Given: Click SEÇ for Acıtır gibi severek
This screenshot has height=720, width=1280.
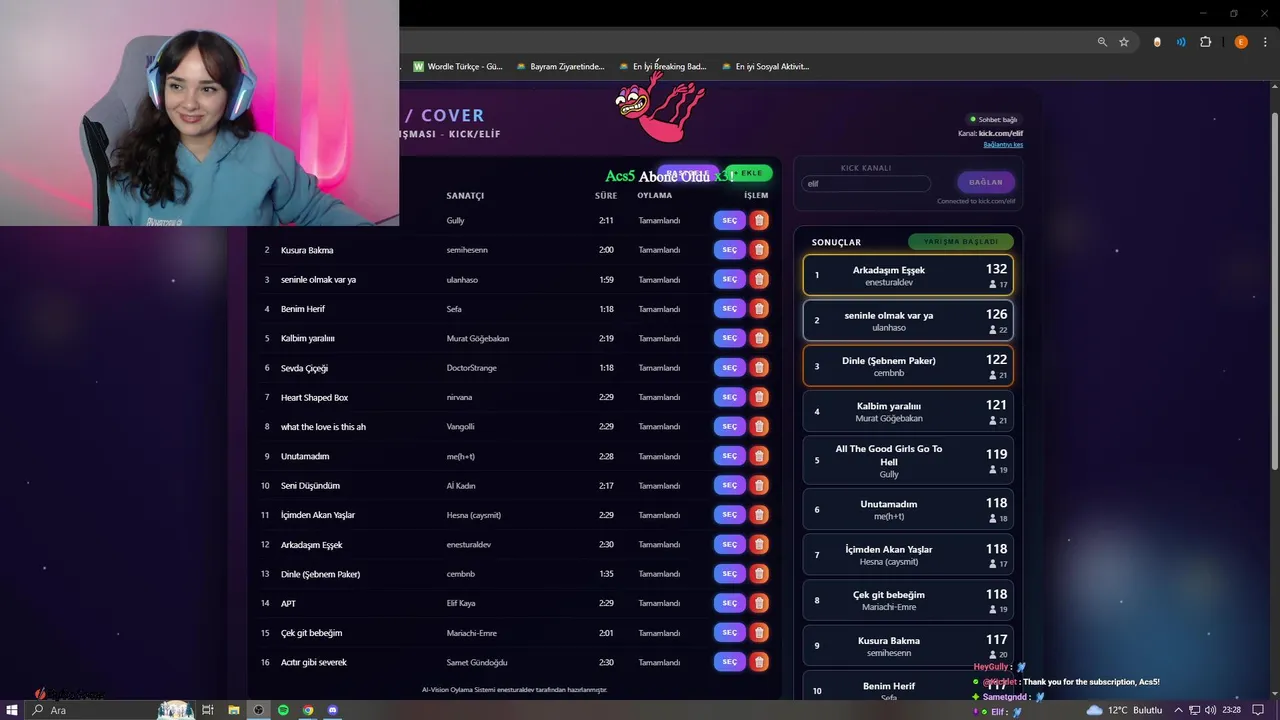Looking at the screenshot, I should click(x=729, y=662).
